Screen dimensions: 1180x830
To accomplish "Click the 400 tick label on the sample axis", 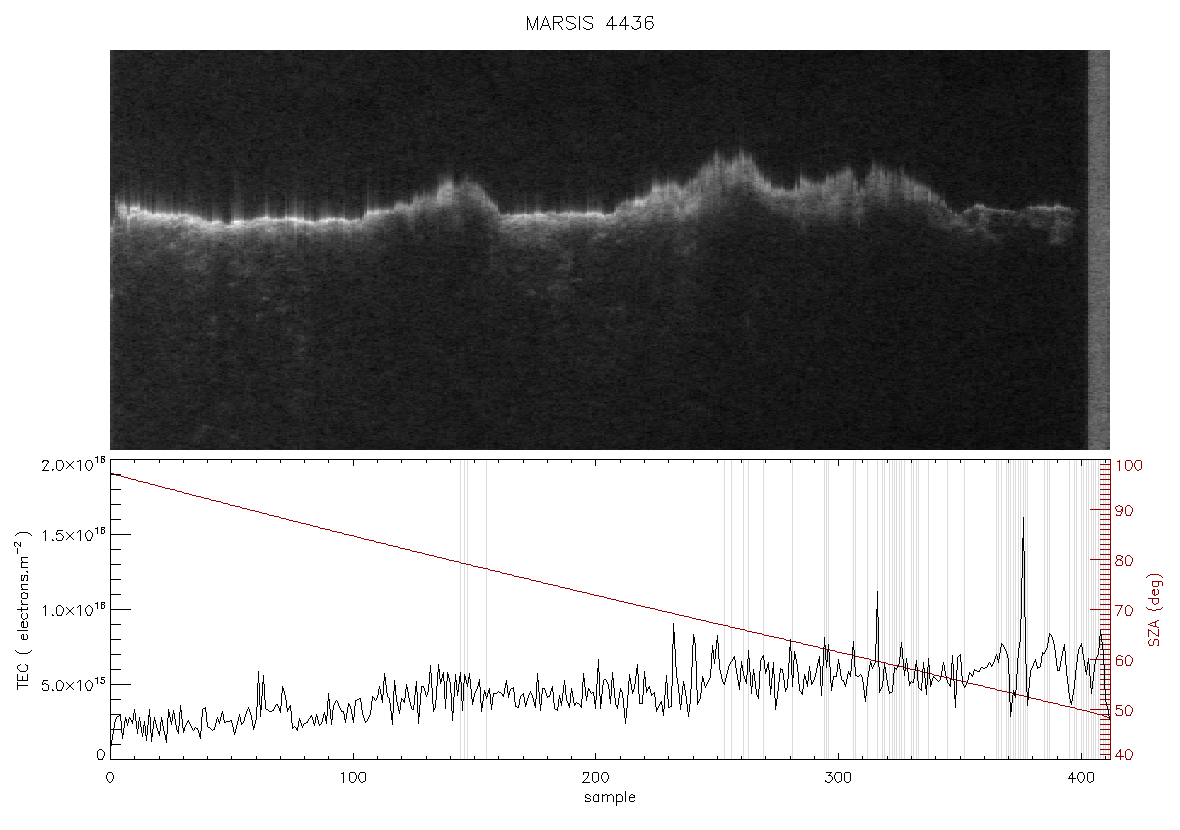I will tap(1081, 777).
